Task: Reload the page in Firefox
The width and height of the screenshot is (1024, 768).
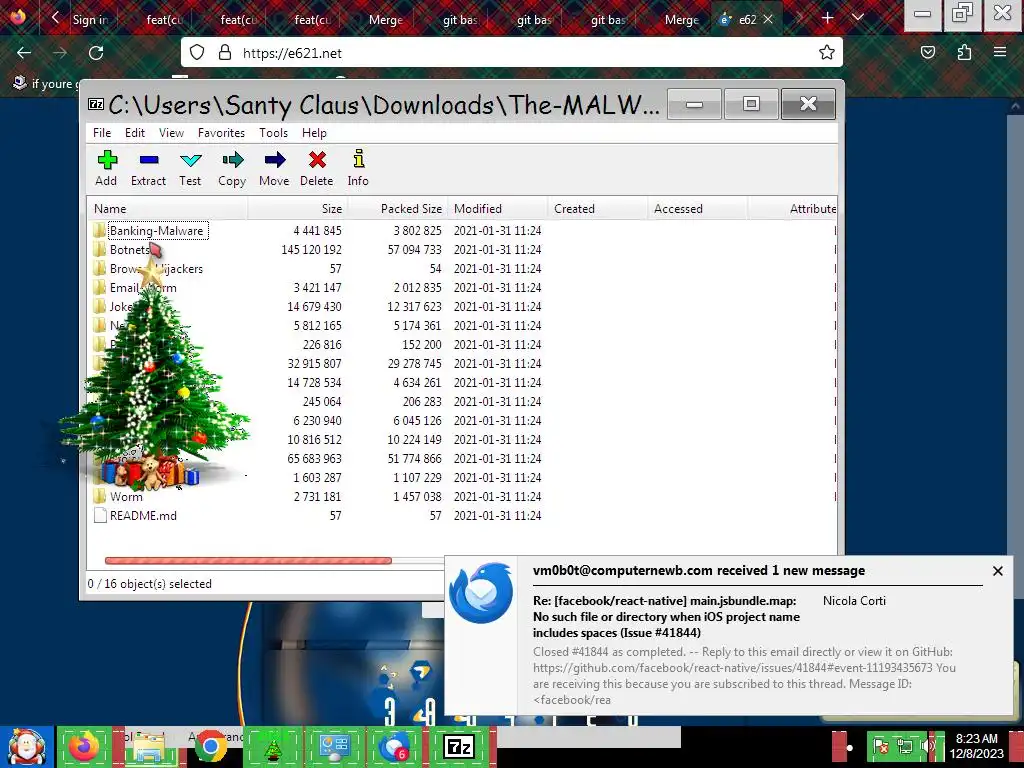Action: pos(96,53)
